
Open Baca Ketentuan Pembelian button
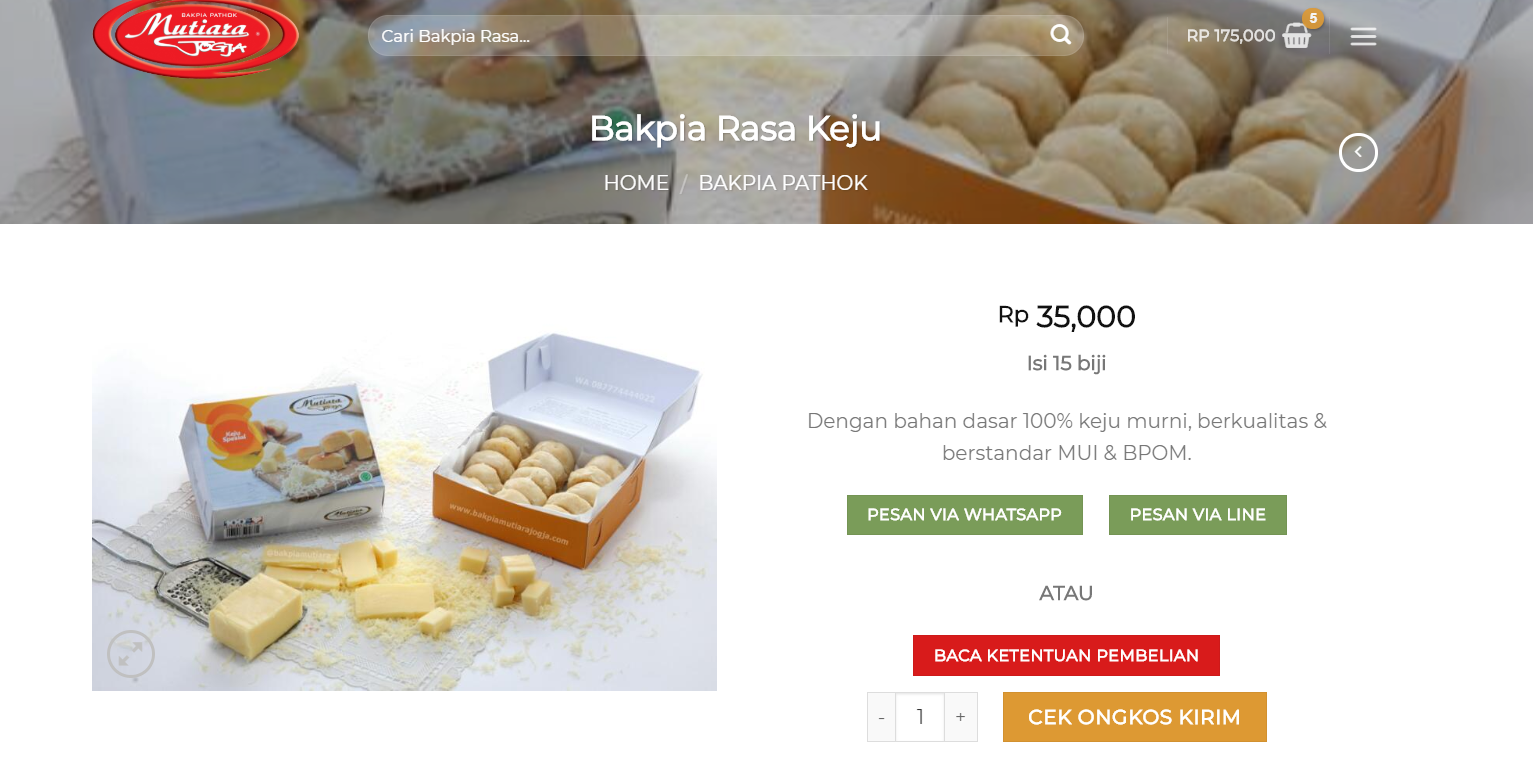coord(1066,655)
